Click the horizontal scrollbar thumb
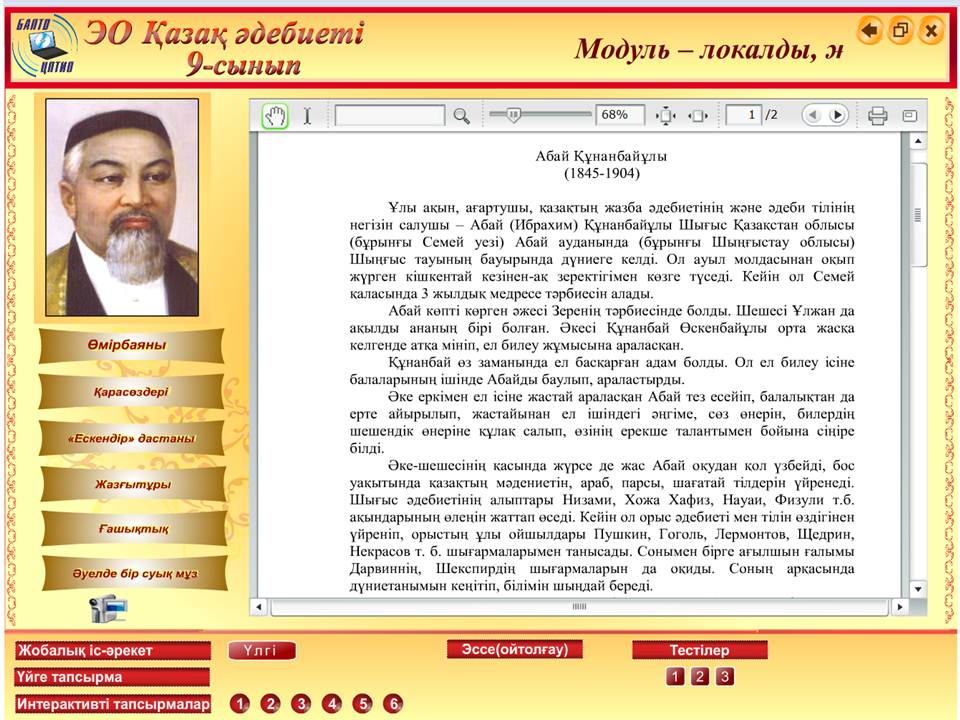Screen dimensions: 960x720 click(x=579, y=607)
